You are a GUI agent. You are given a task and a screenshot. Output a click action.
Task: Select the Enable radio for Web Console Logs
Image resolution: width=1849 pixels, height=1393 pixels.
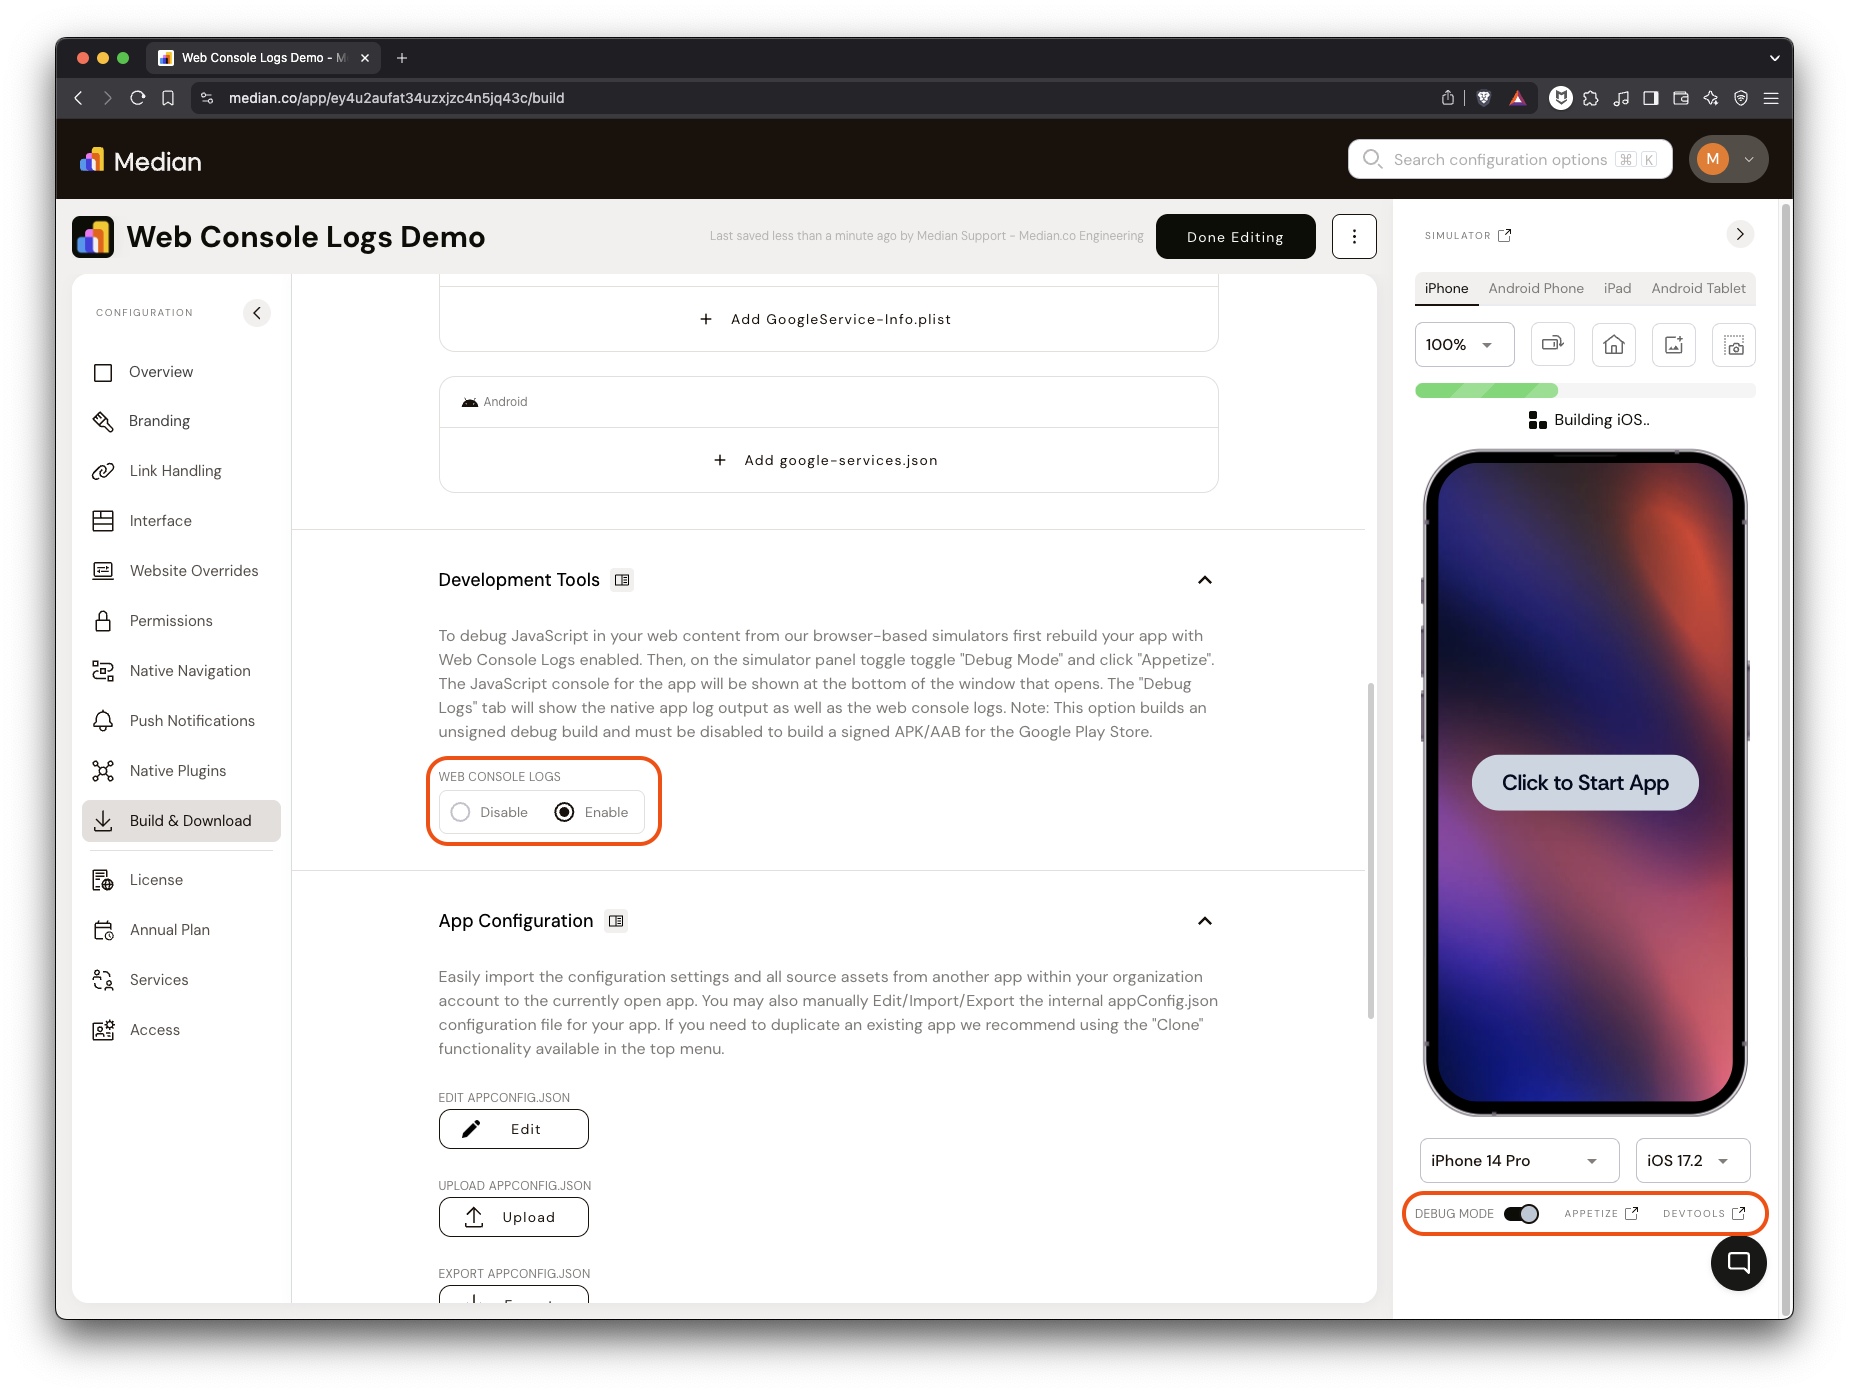(564, 812)
